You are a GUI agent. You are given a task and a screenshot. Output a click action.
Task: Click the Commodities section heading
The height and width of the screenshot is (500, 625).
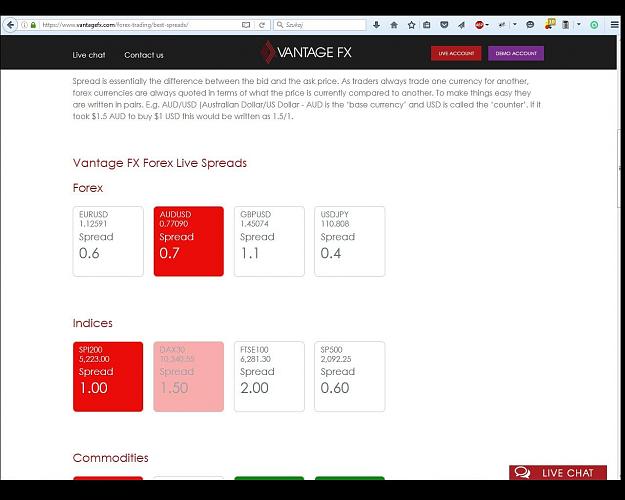pos(110,458)
